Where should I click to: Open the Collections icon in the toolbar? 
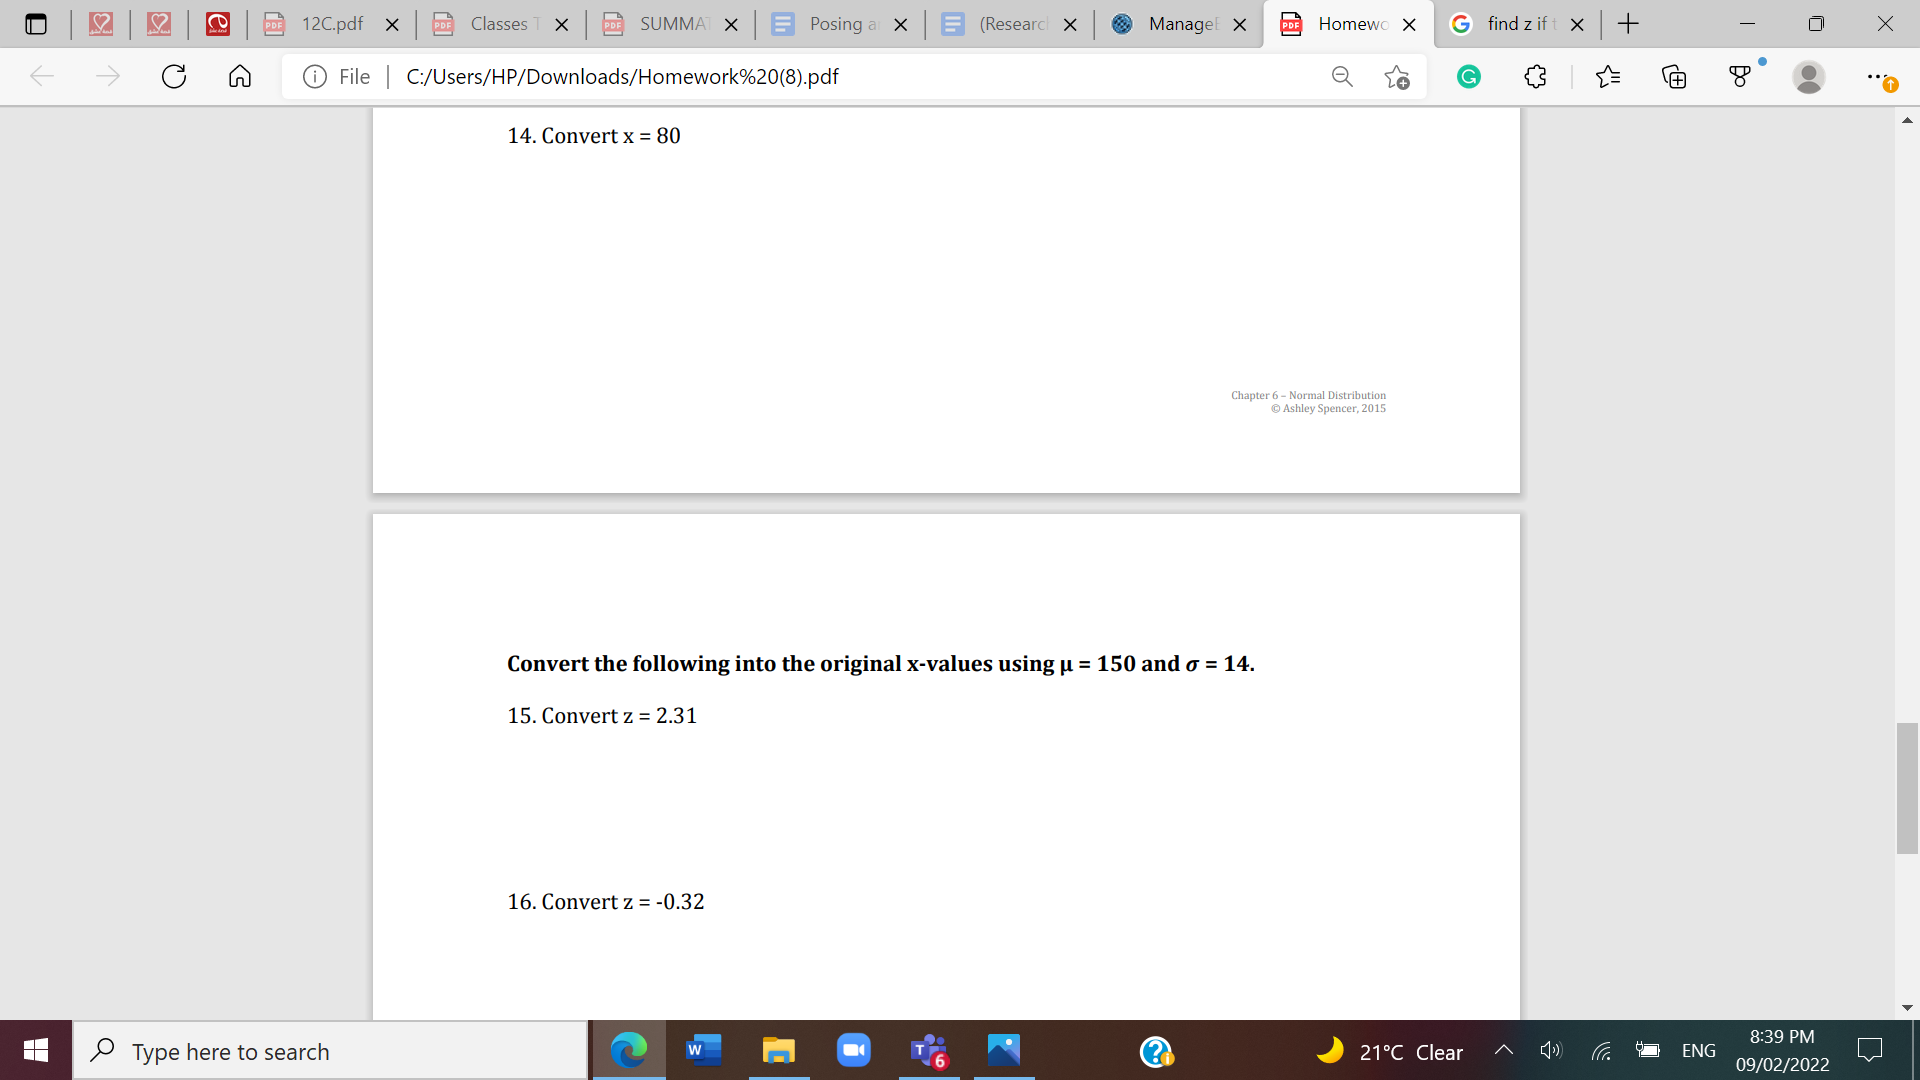[1675, 76]
